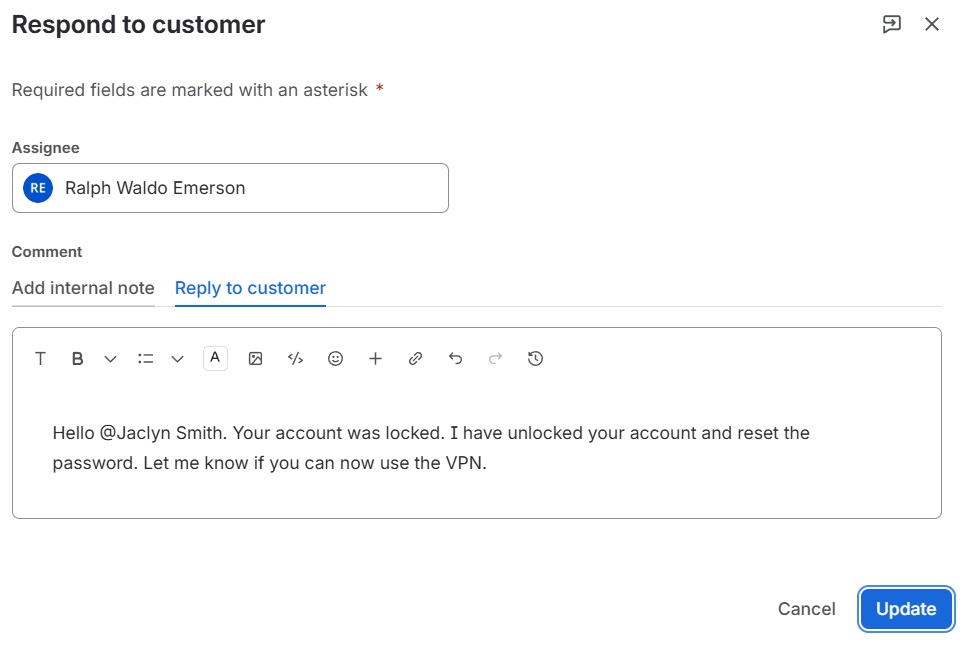Cancel the customer response
This screenshot has width=967, height=647.
[x=807, y=609]
